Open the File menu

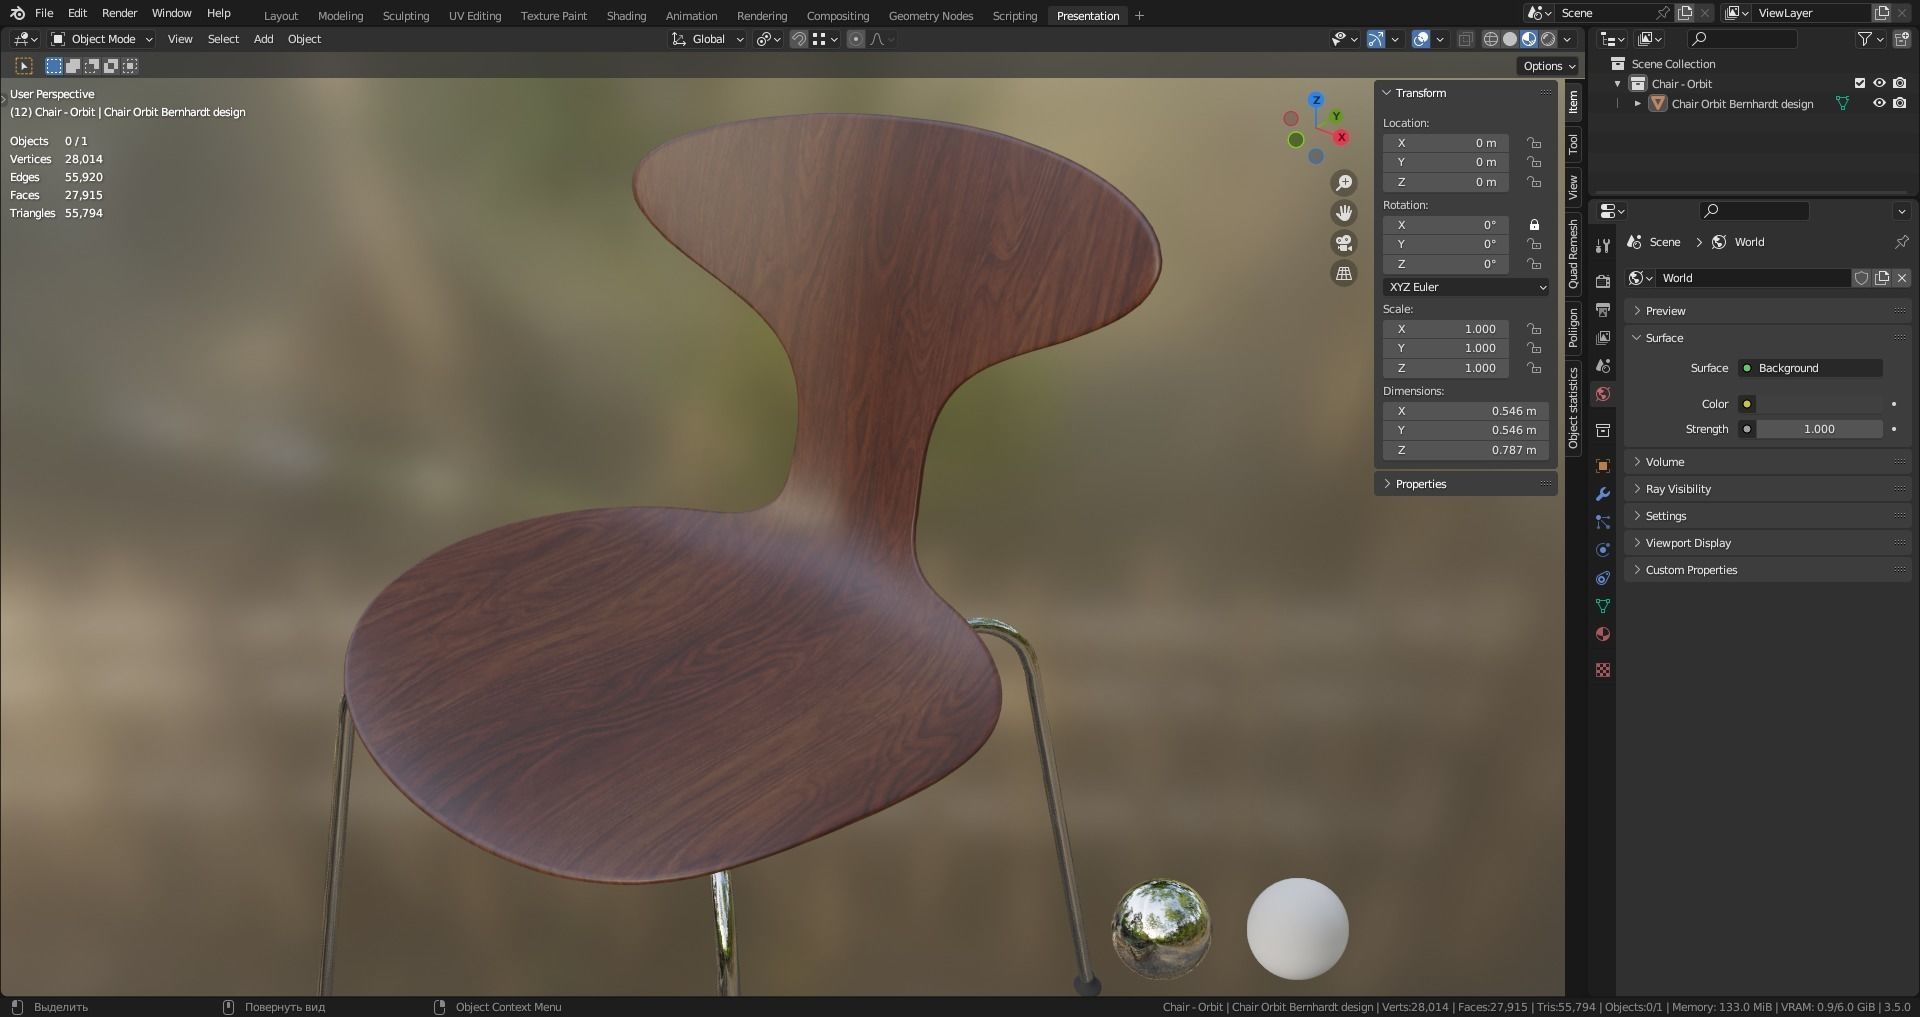coord(44,13)
